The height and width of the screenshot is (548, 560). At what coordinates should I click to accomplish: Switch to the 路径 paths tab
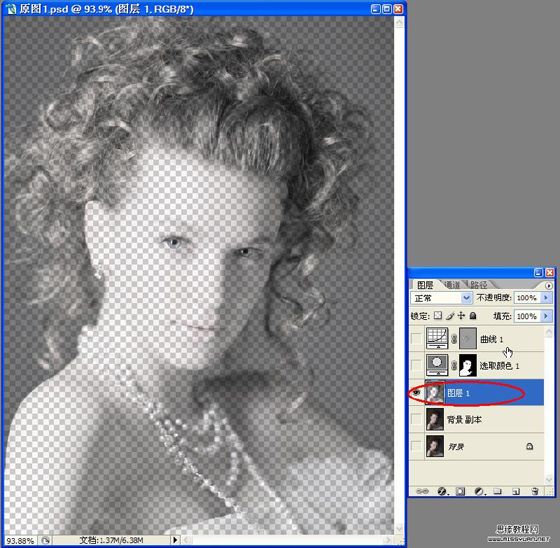tap(479, 285)
